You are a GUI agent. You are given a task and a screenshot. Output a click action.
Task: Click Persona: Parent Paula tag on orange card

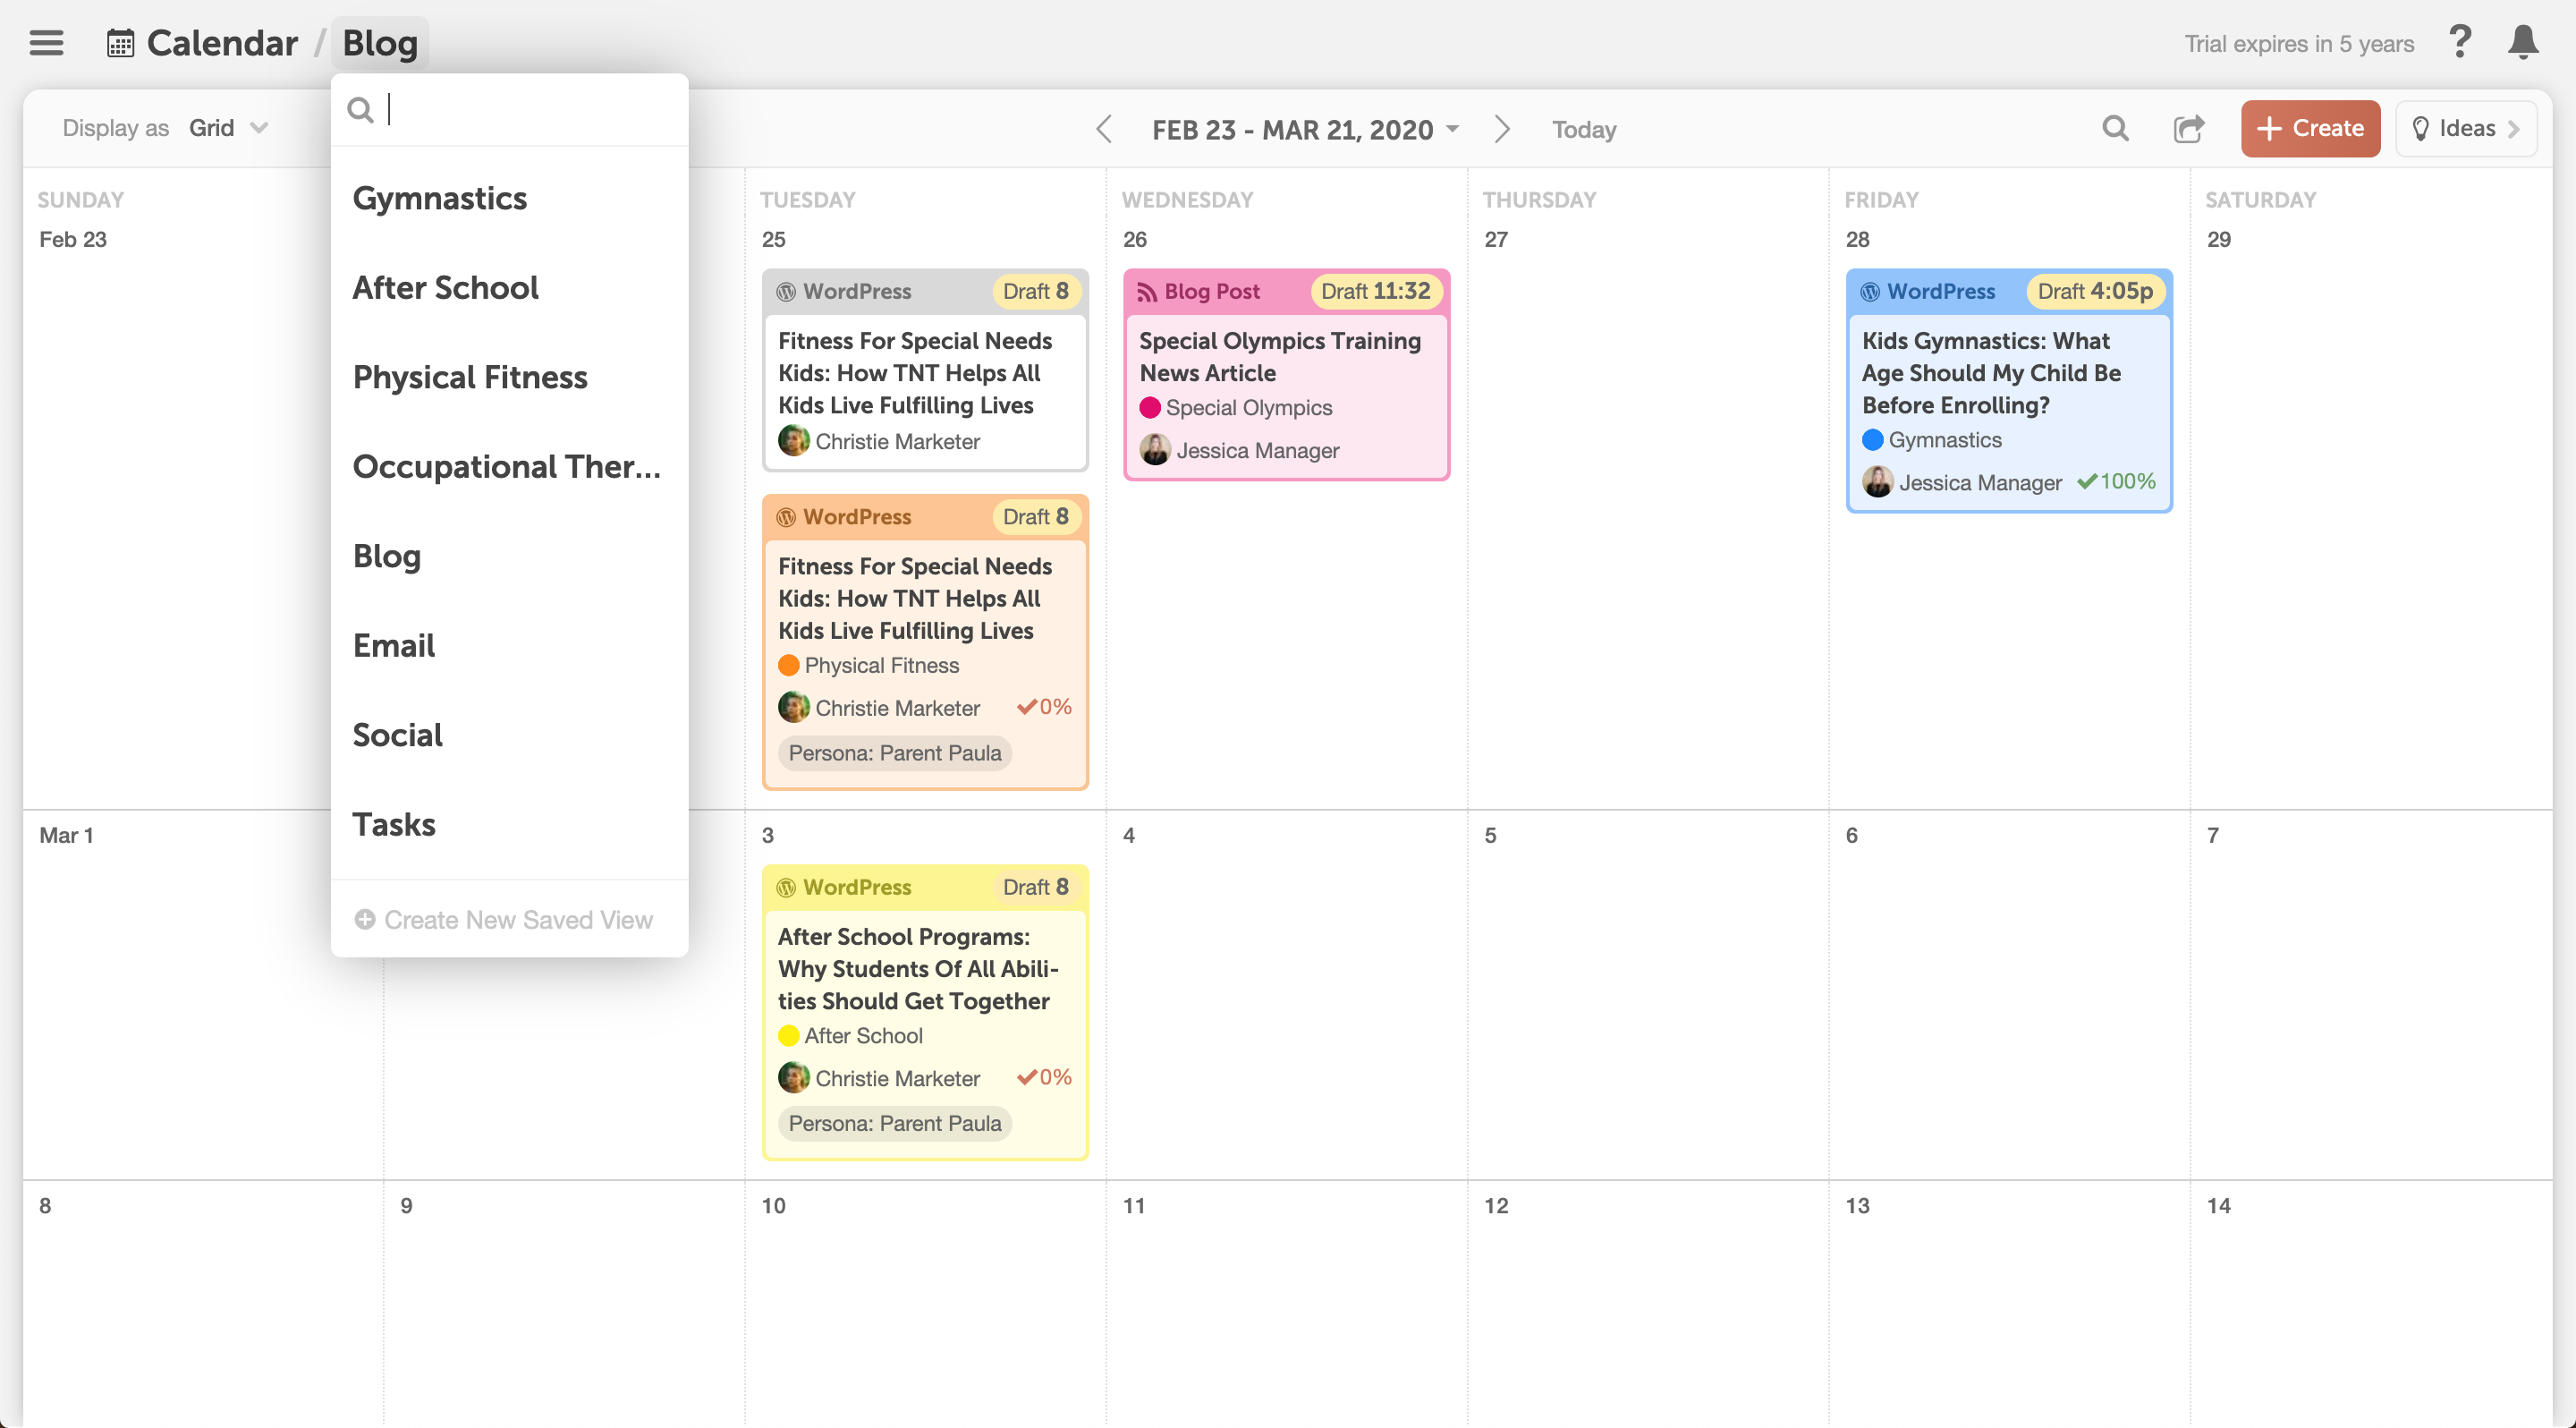(x=895, y=753)
